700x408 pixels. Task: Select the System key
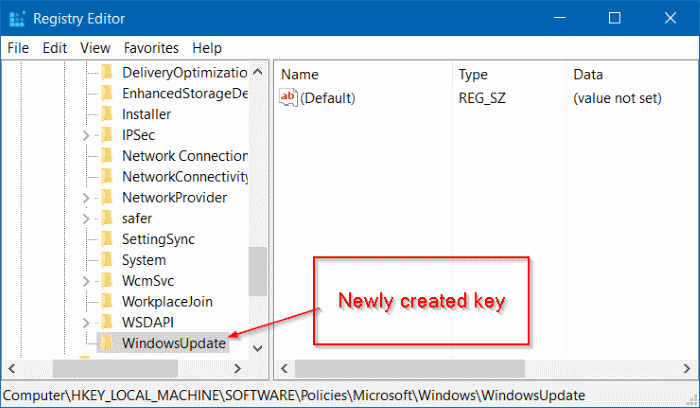[144, 260]
